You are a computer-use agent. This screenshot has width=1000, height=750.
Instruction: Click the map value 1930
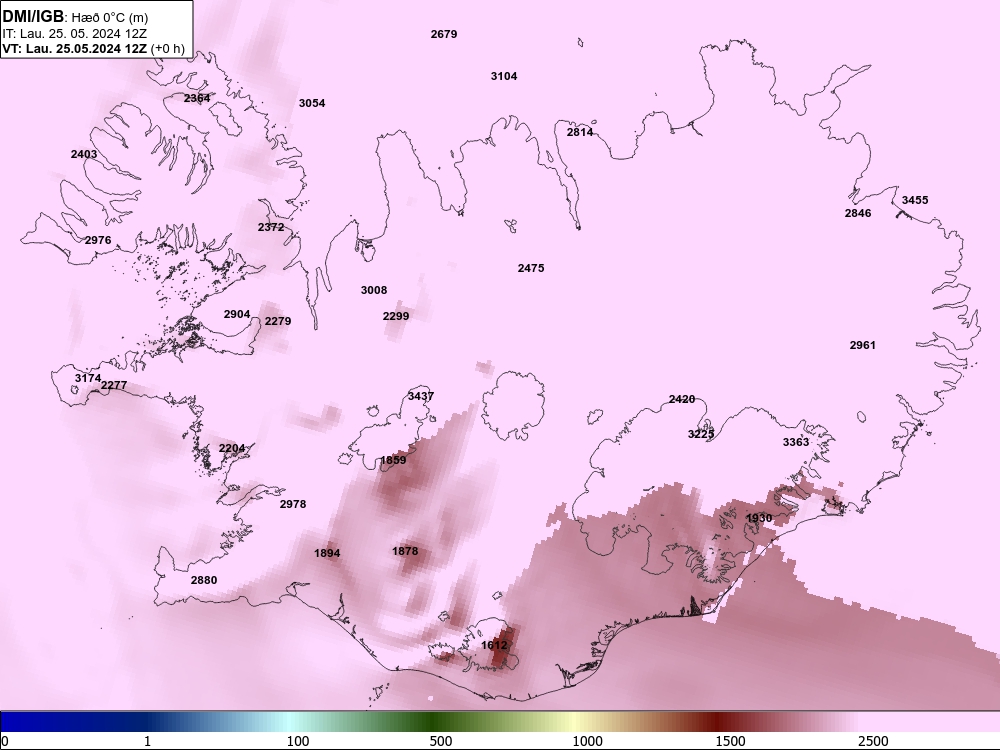click(x=760, y=518)
